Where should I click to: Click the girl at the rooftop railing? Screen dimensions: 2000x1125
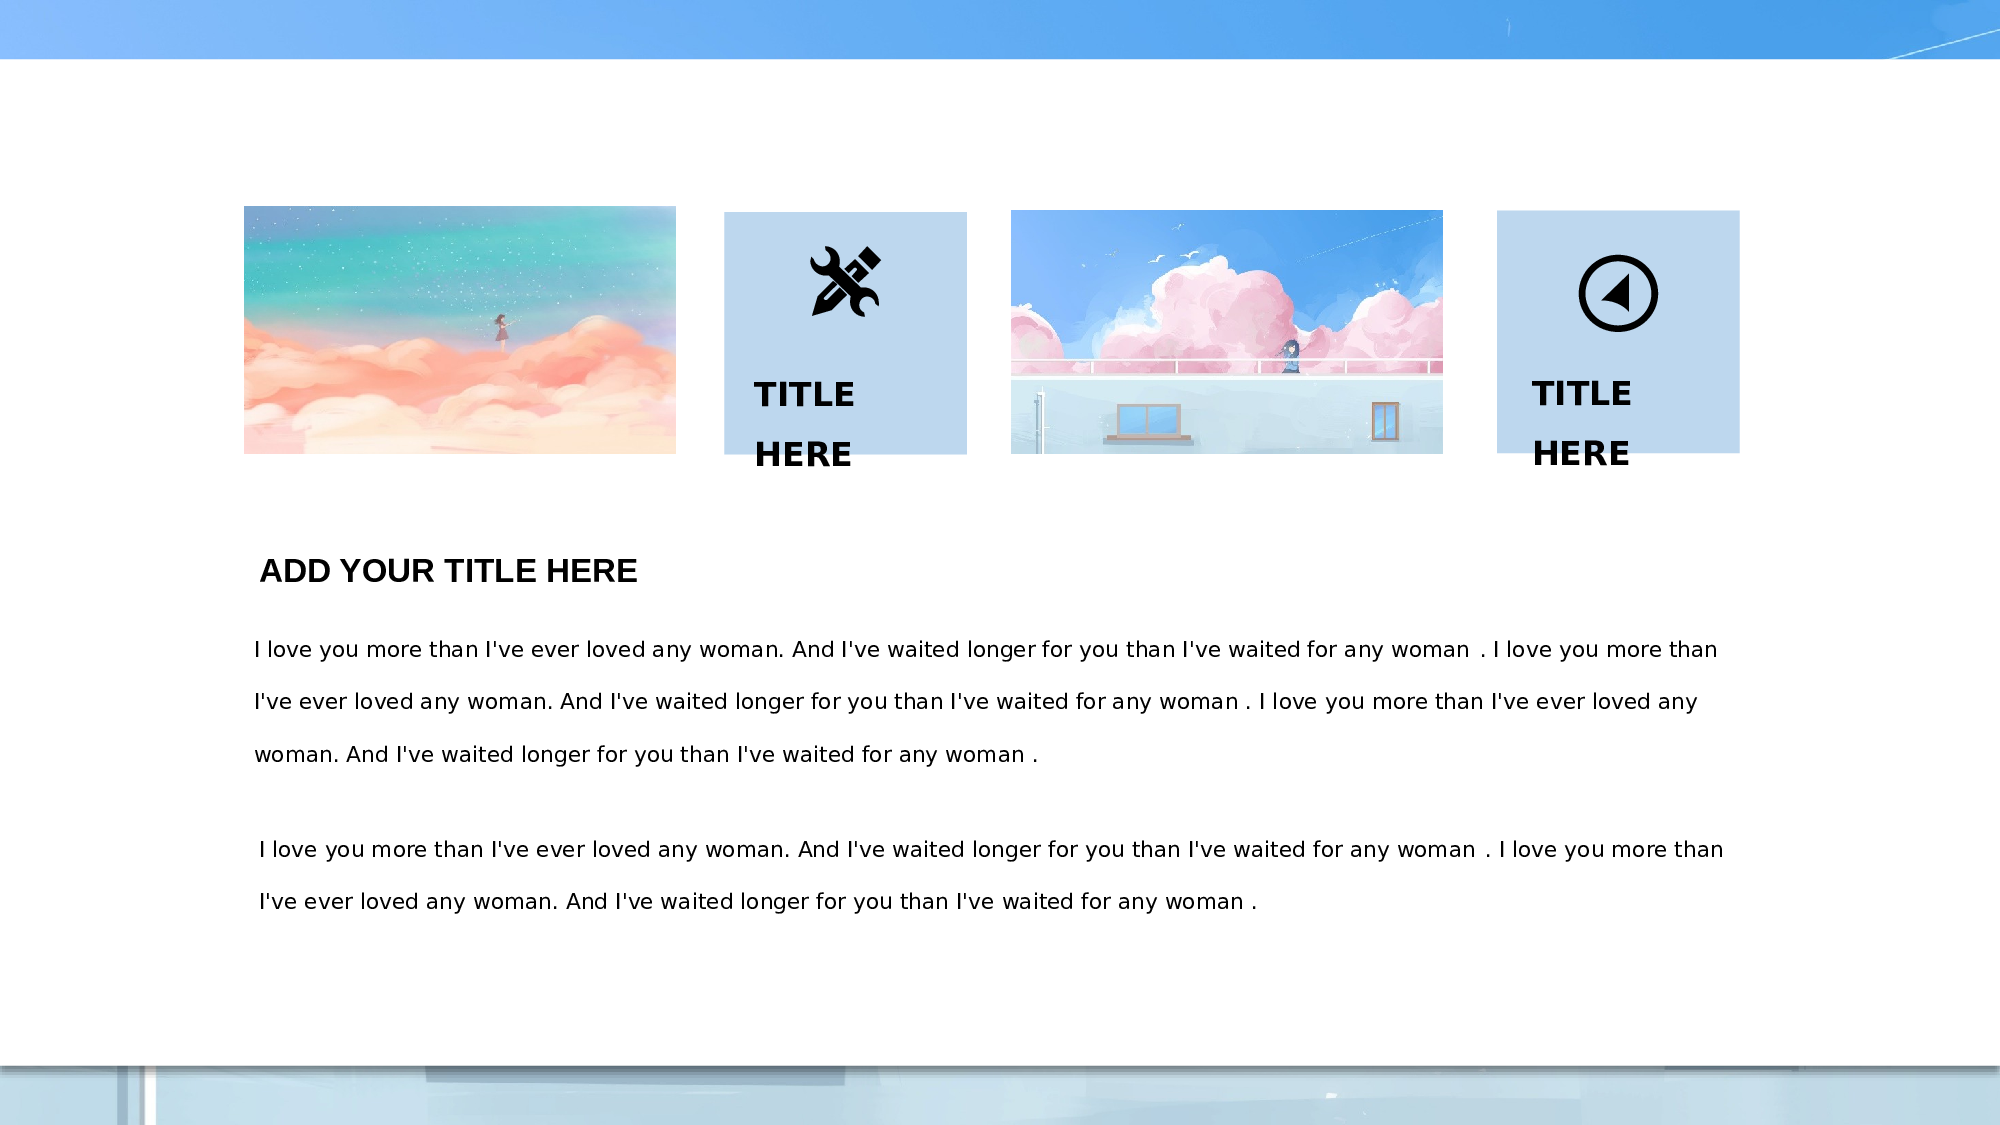pos(1291,356)
